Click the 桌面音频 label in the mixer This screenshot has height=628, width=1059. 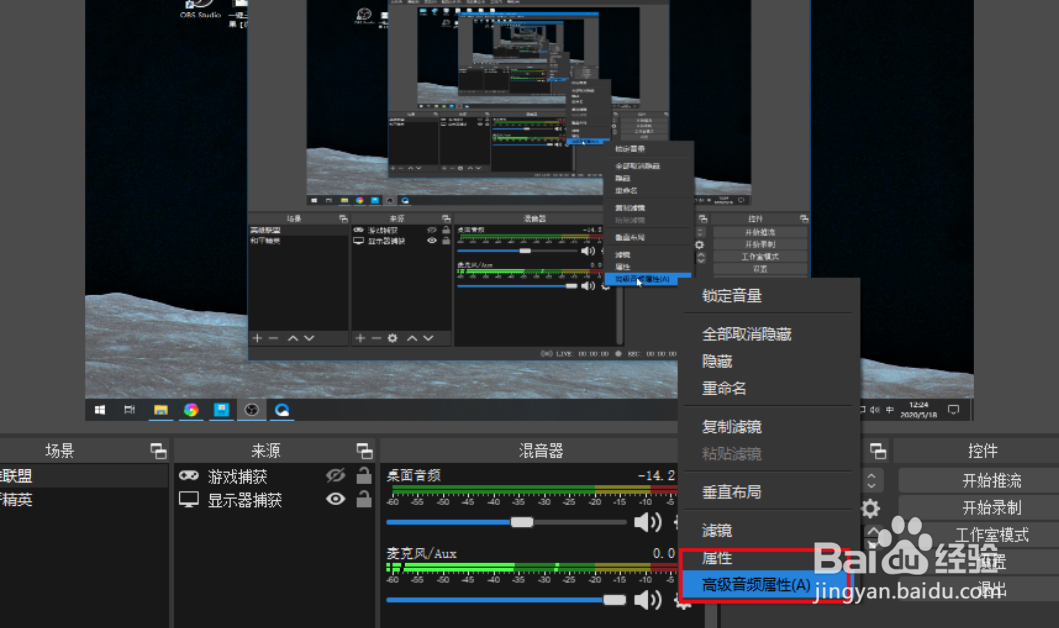[x=413, y=475]
